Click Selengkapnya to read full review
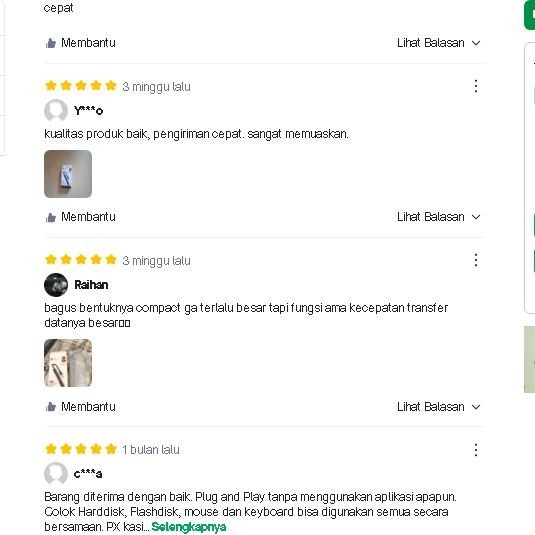Image resolution: width=535 pixels, height=535 pixels. point(189,527)
